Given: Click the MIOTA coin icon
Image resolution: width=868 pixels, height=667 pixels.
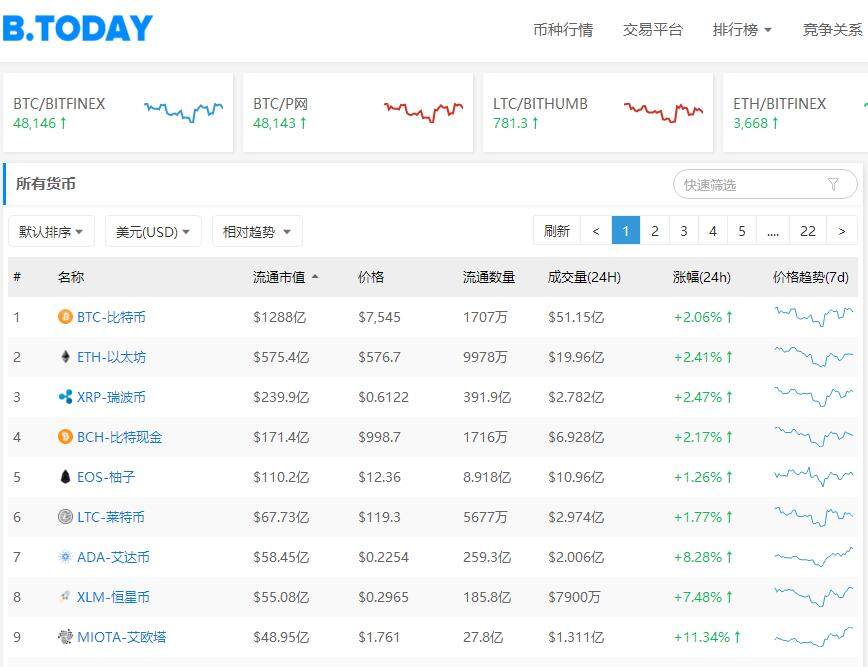Looking at the screenshot, I should click(65, 637).
